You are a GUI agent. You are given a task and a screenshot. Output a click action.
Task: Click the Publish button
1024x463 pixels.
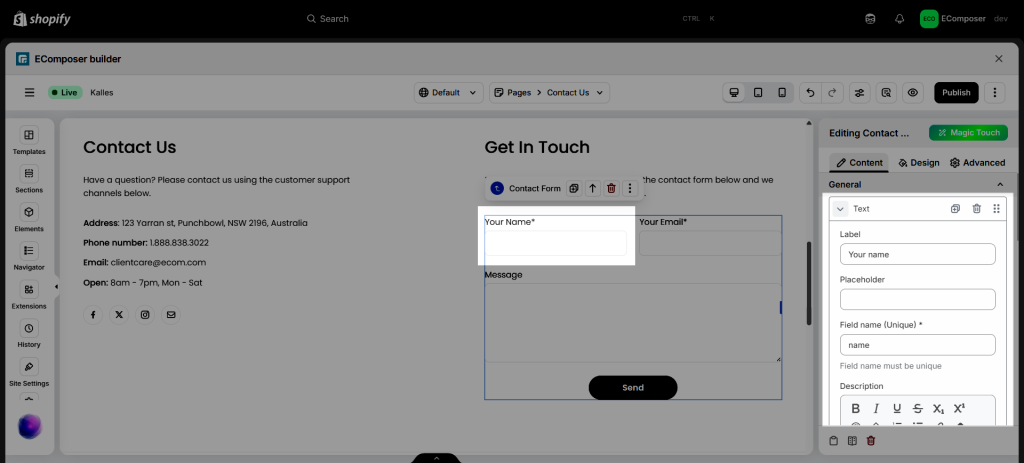(x=956, y=93)
